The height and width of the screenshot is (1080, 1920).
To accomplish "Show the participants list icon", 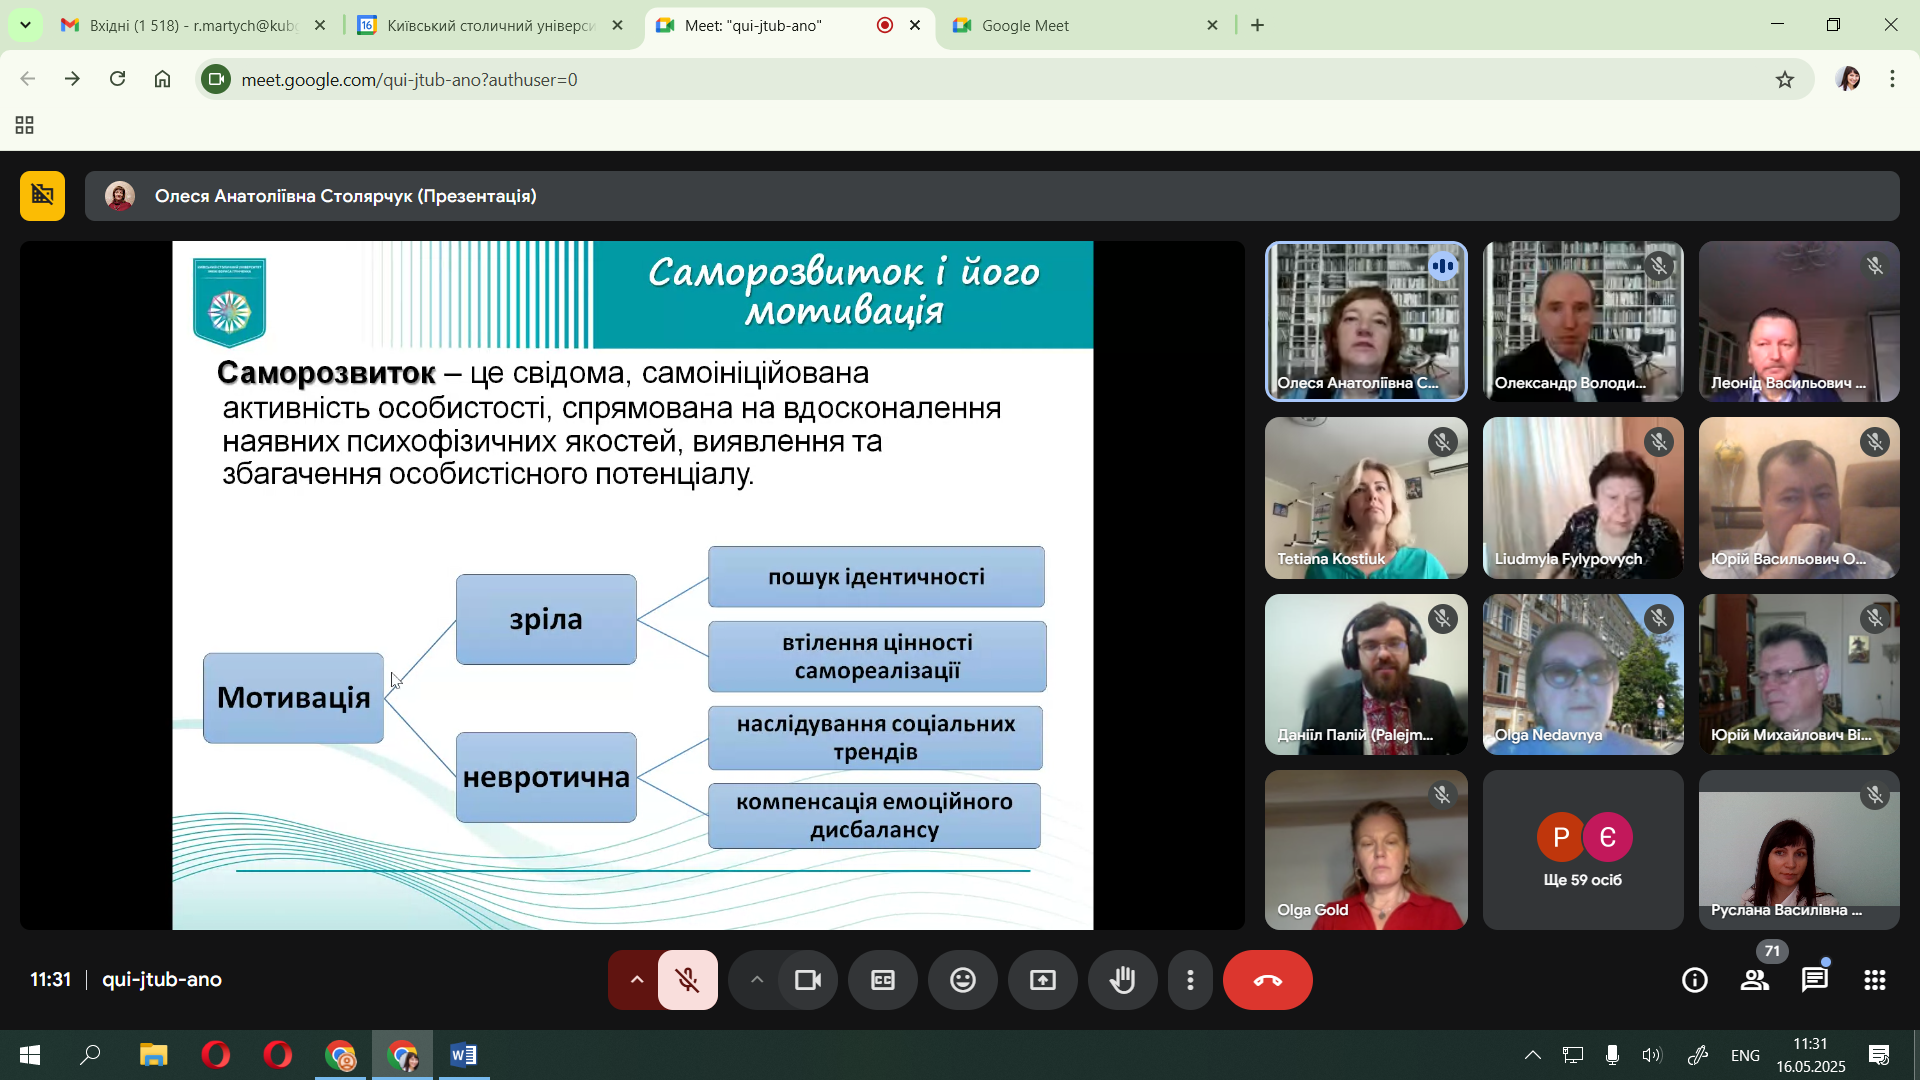I will 1755,980.
